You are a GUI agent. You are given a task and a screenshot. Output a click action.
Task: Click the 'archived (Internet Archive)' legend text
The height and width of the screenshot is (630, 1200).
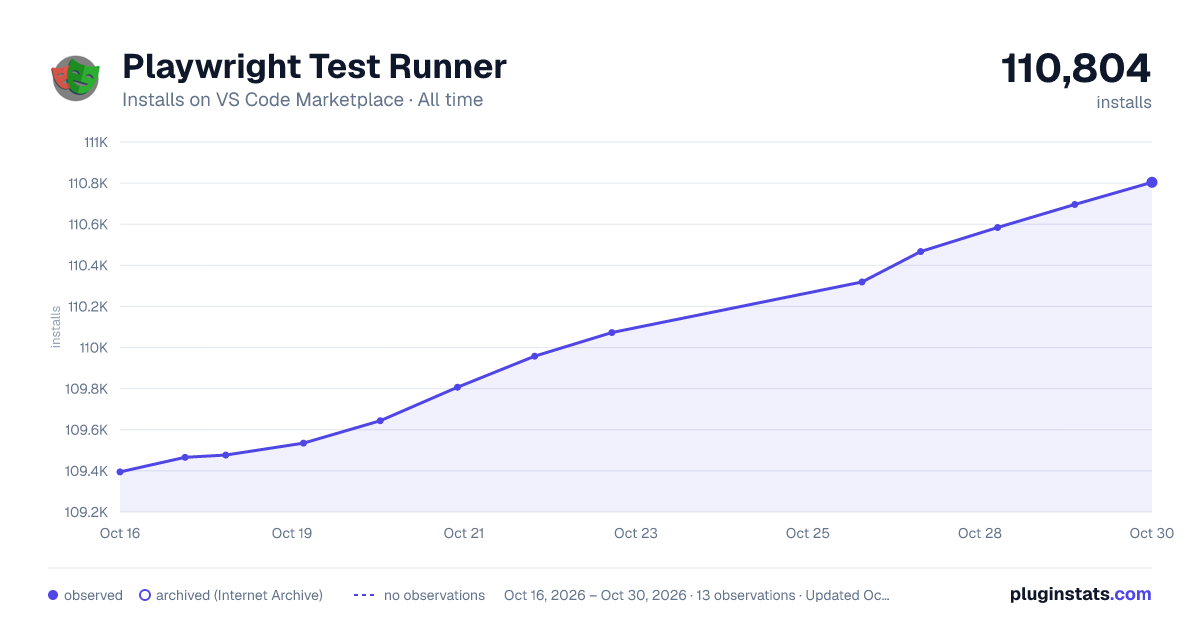(x=239, y=595)
